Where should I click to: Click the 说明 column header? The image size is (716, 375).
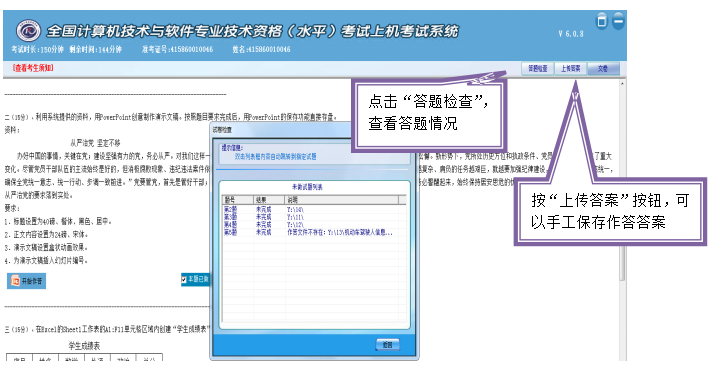(342, 200)
